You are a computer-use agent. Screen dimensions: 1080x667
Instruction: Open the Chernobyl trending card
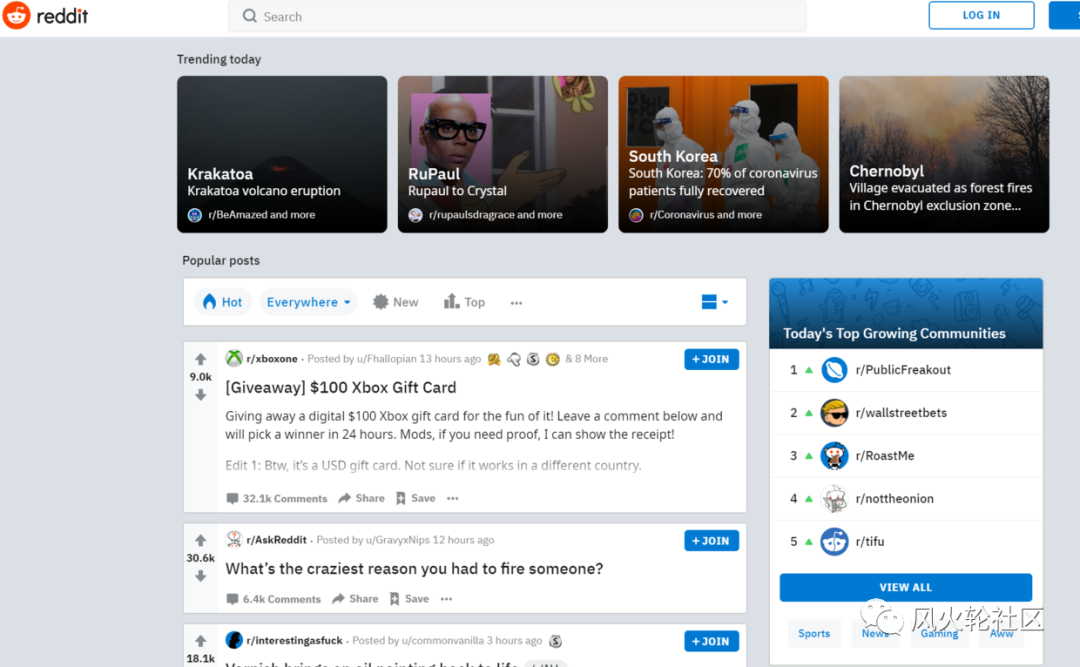tap(944, 154)
